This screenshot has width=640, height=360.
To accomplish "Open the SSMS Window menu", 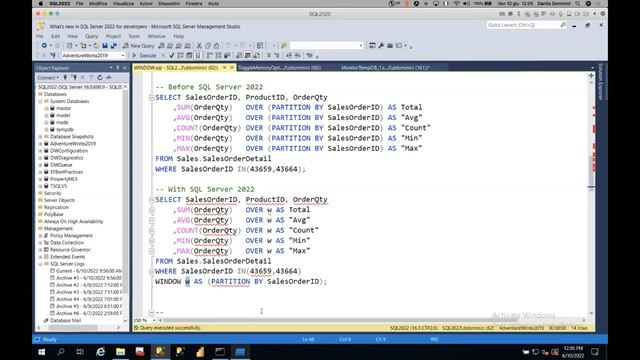I will [157, 36].
